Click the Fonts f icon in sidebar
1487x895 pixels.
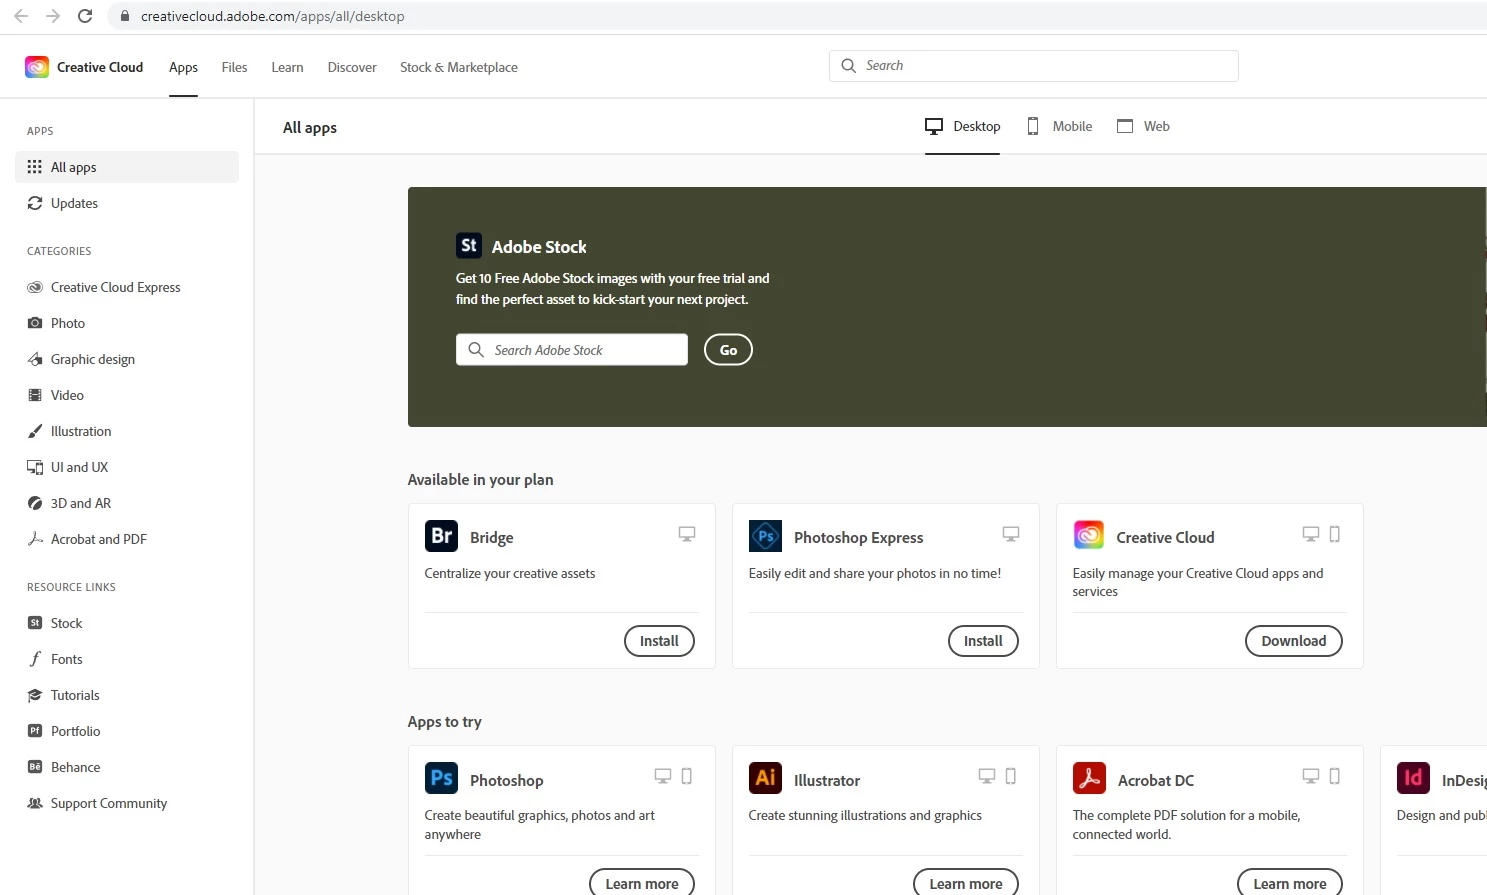35,659
